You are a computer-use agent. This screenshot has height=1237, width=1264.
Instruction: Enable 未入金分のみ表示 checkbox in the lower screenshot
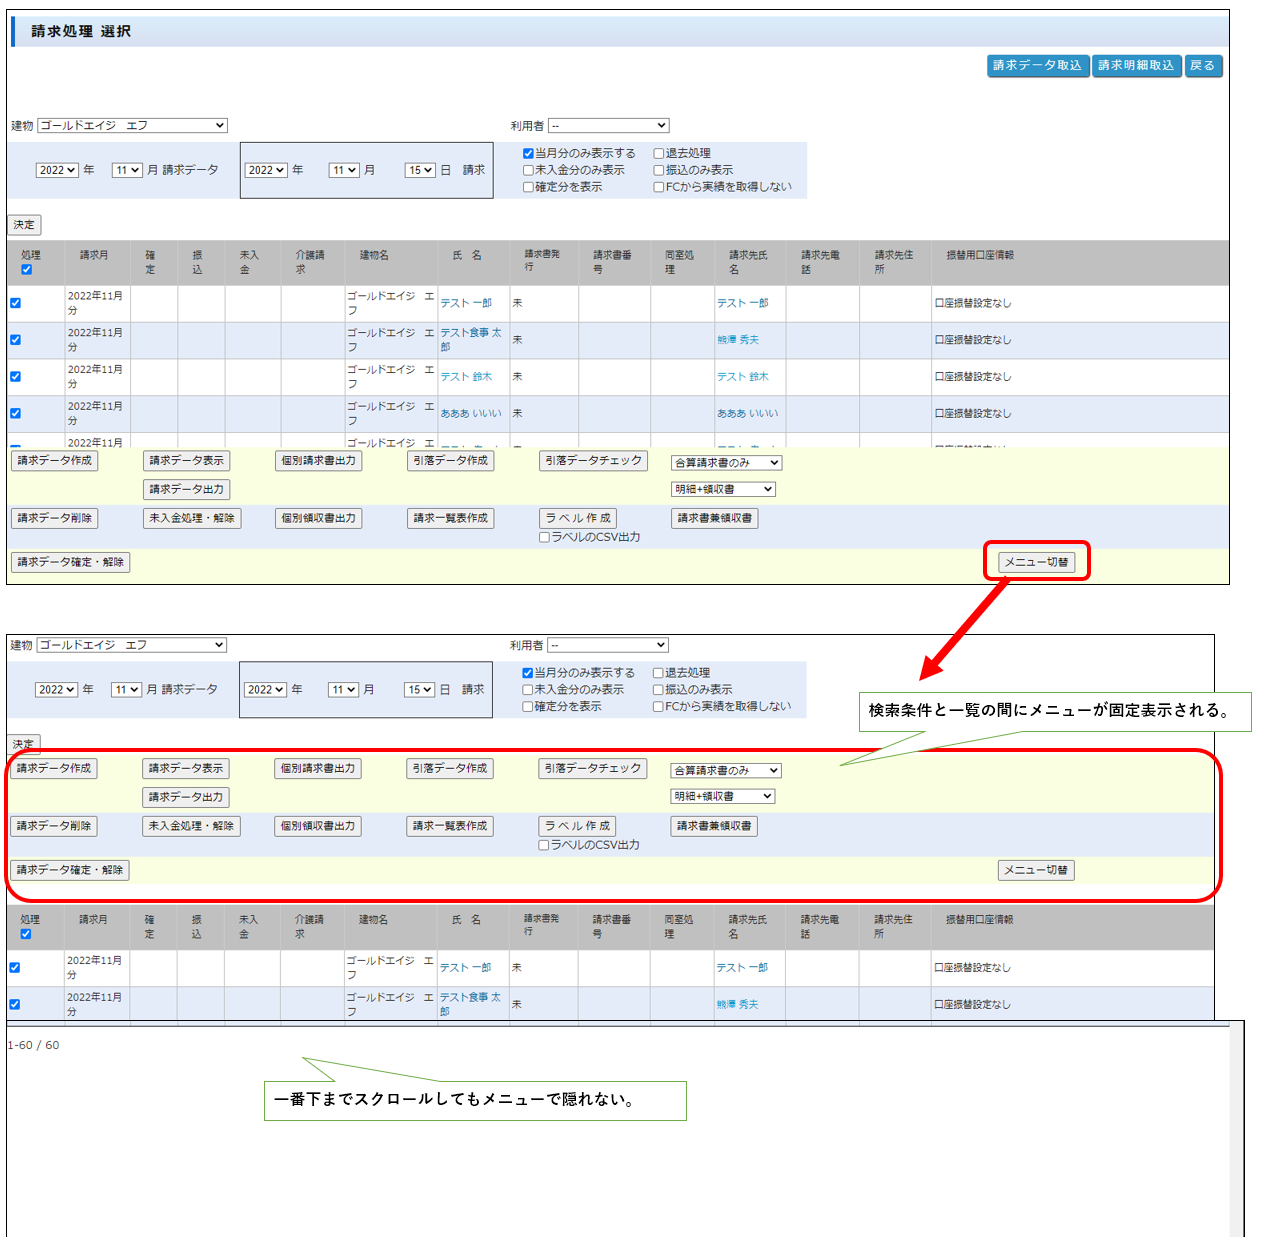coord(527,690)
